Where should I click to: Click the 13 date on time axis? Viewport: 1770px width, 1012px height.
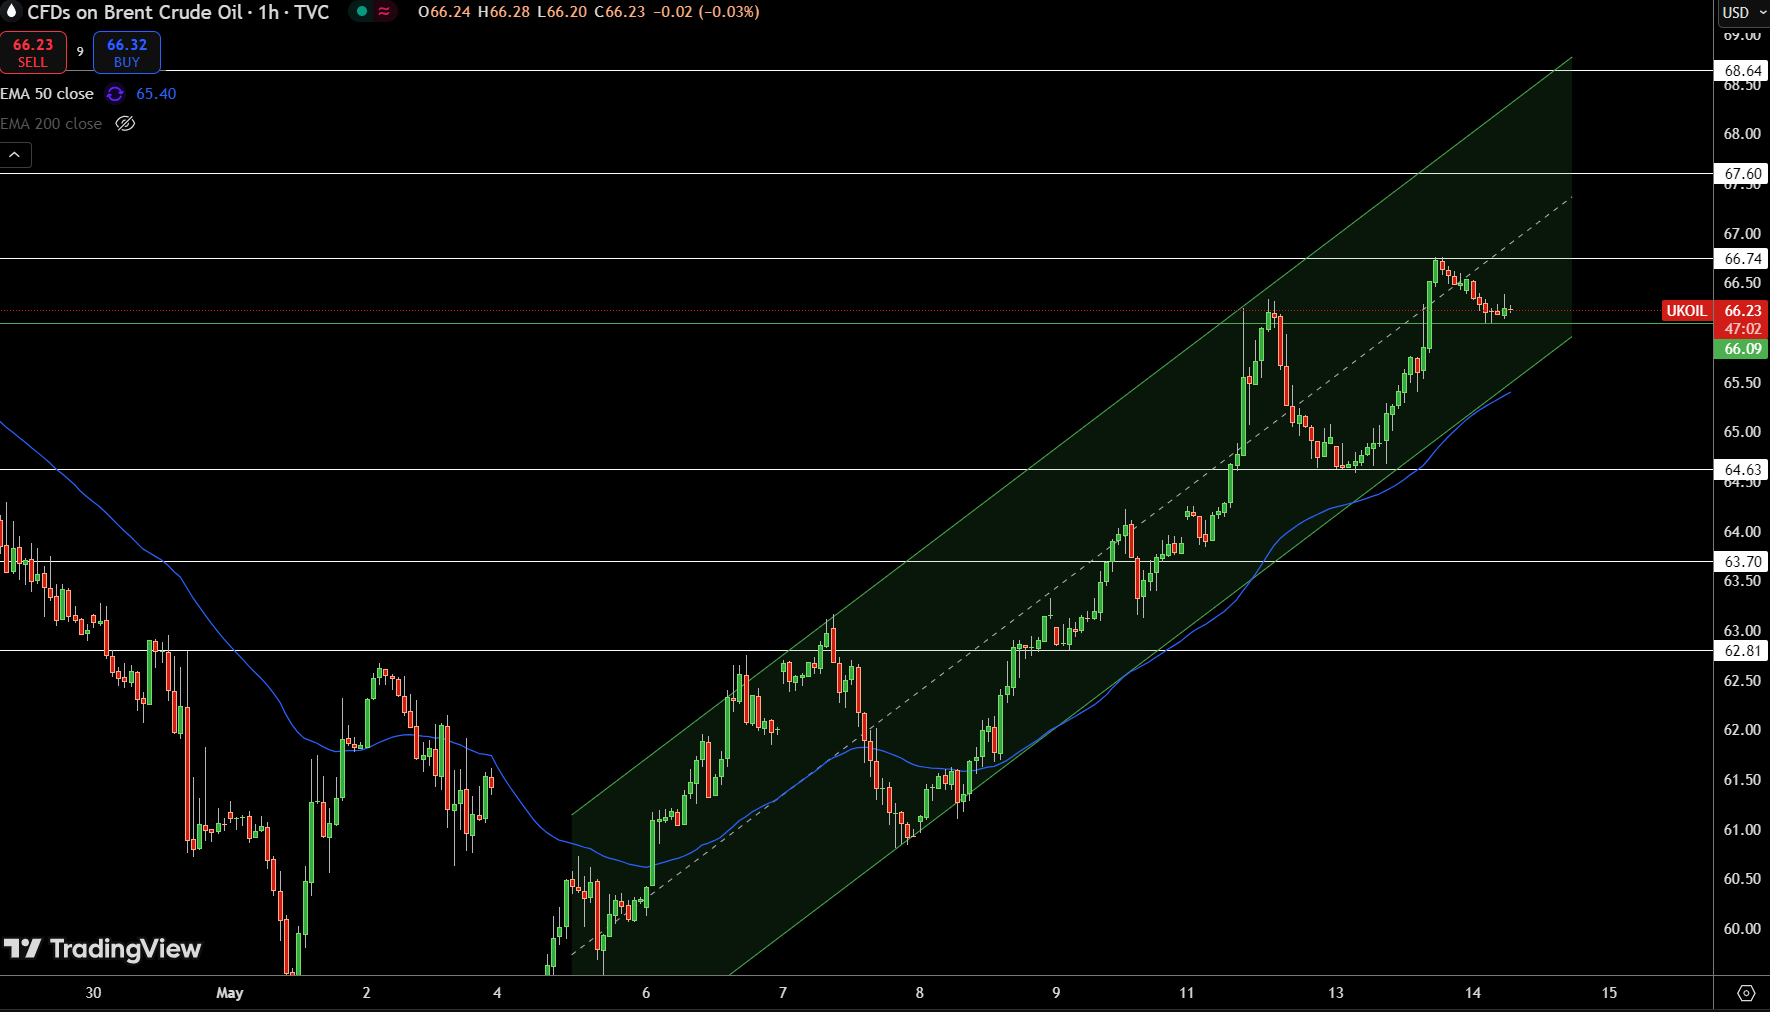click(x=1336, y=993)
